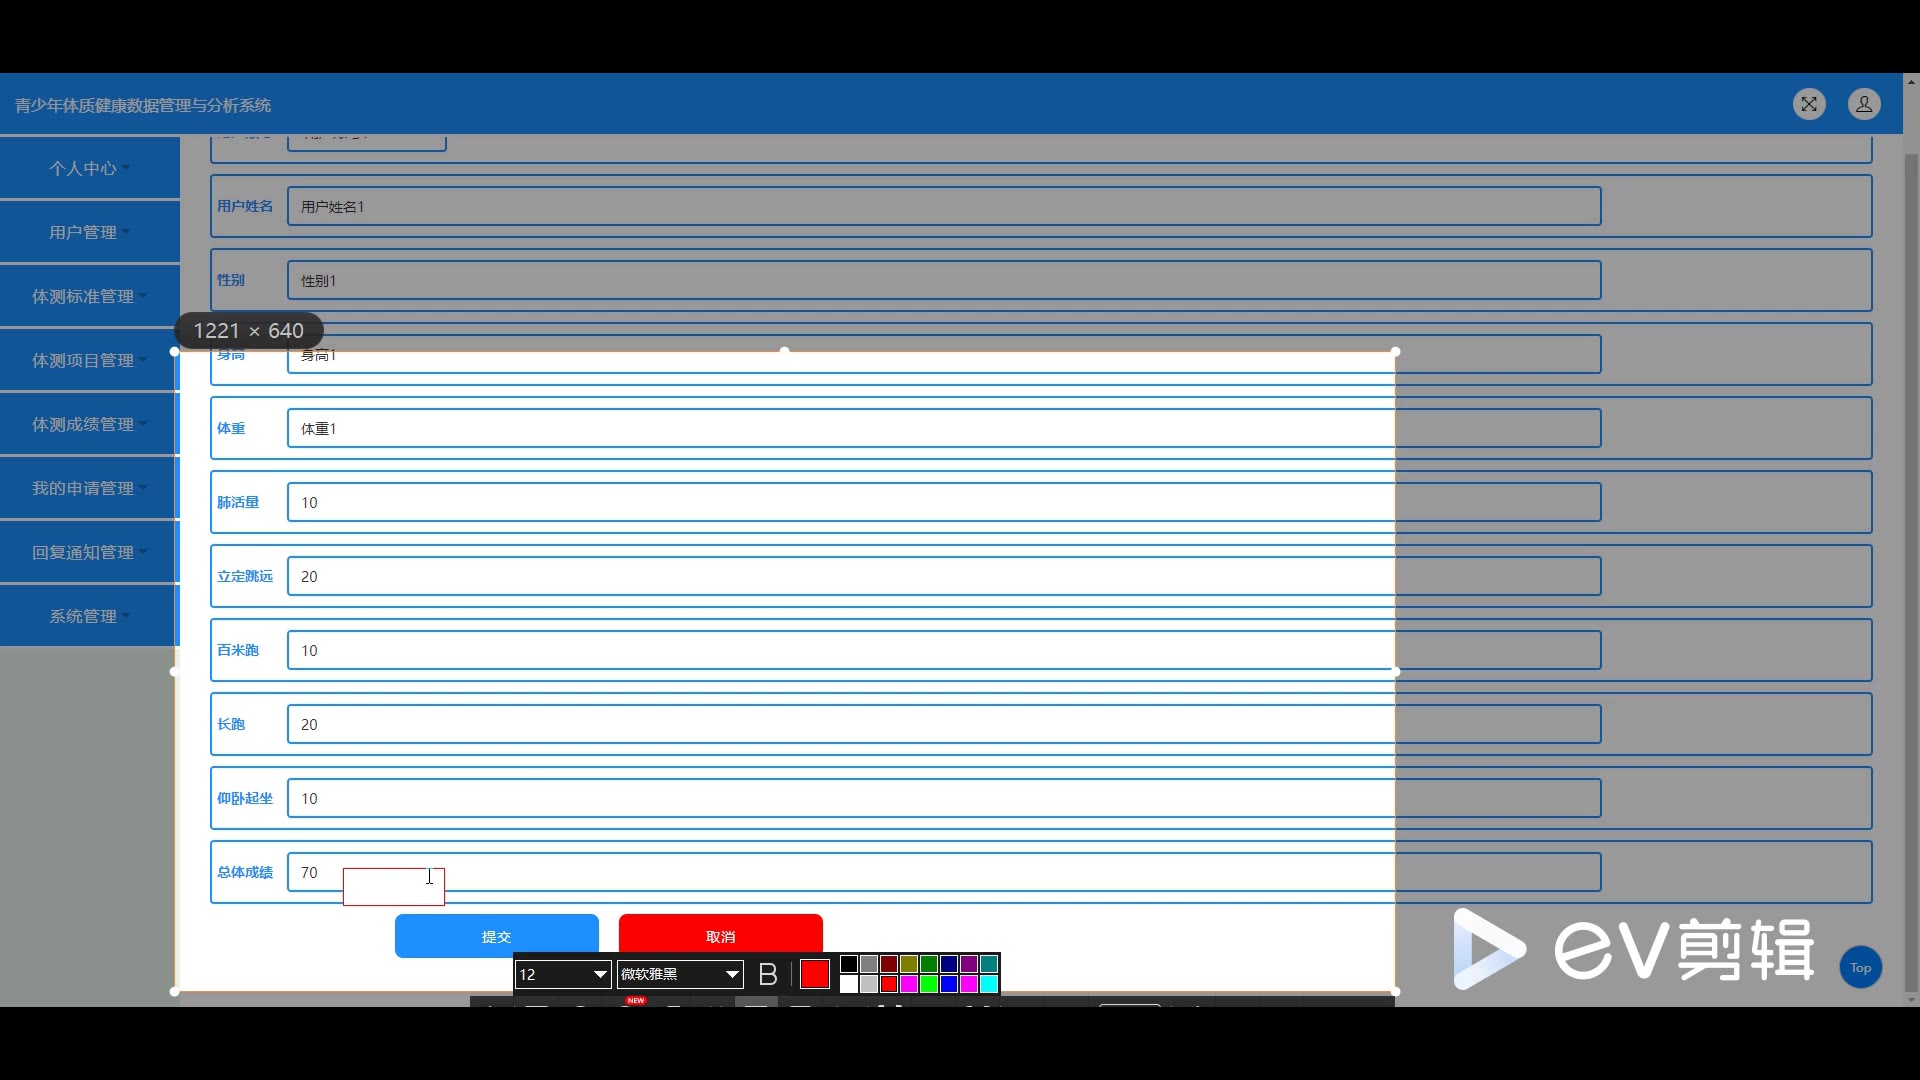This screenshot has height=1080, width=1920.
Task: Click the 青少年体质健康数据管理与分析系统 title
Action: point(143,105)
